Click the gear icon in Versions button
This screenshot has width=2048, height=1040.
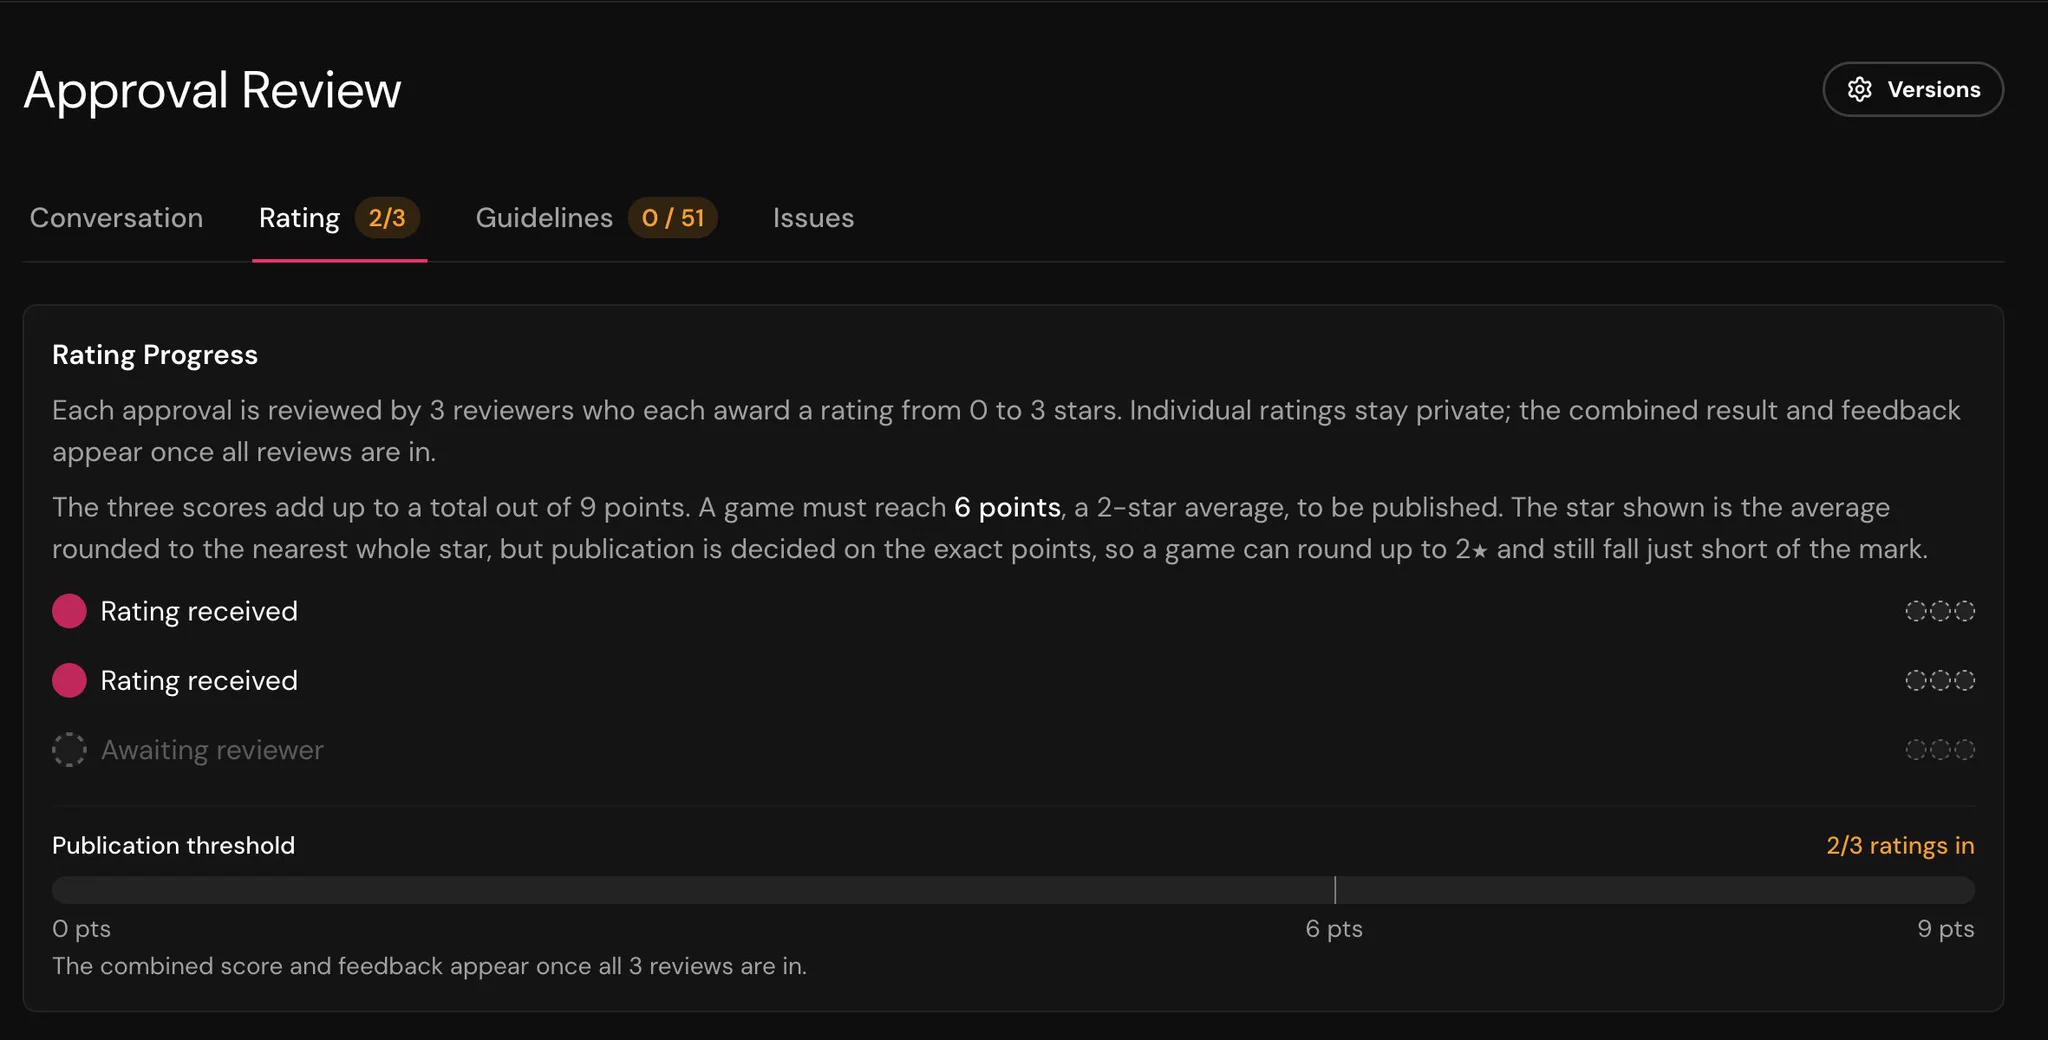1860,90
